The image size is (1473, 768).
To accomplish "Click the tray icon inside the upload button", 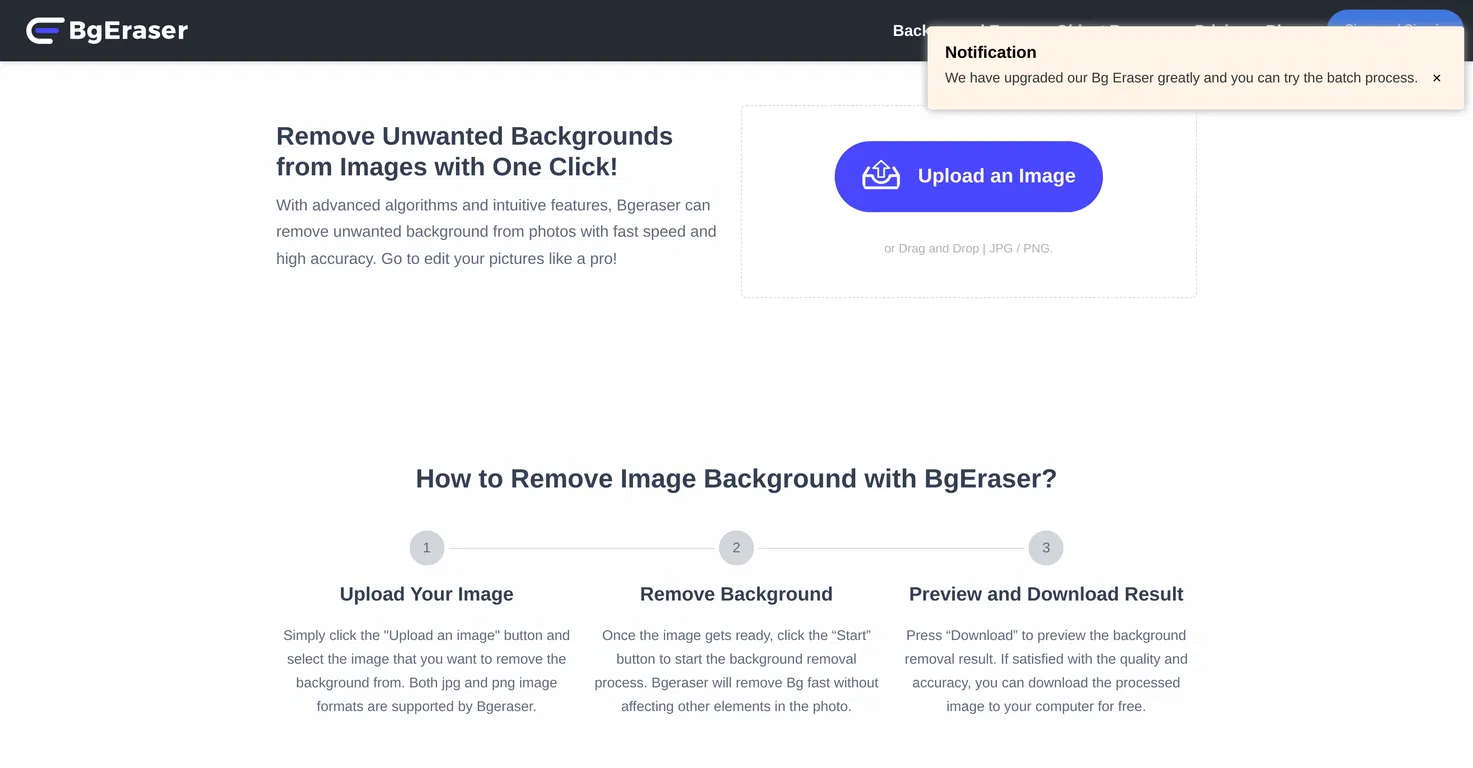I will 881,175.
